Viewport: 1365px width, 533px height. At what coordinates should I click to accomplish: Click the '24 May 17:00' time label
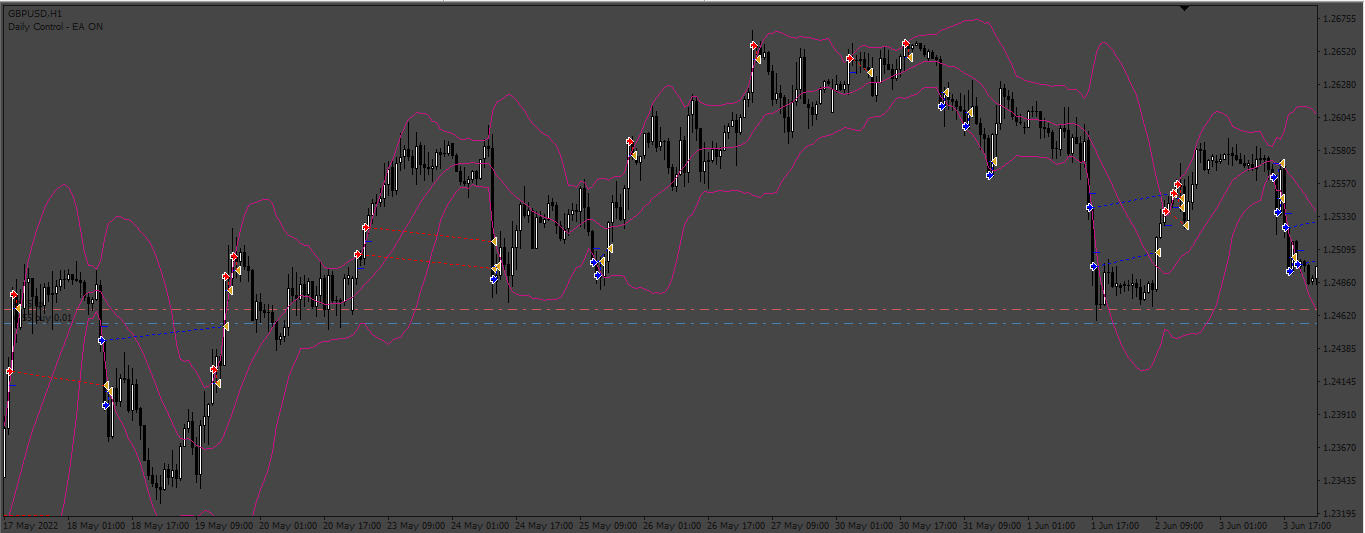pyautogui.click(x=545, y=525)
